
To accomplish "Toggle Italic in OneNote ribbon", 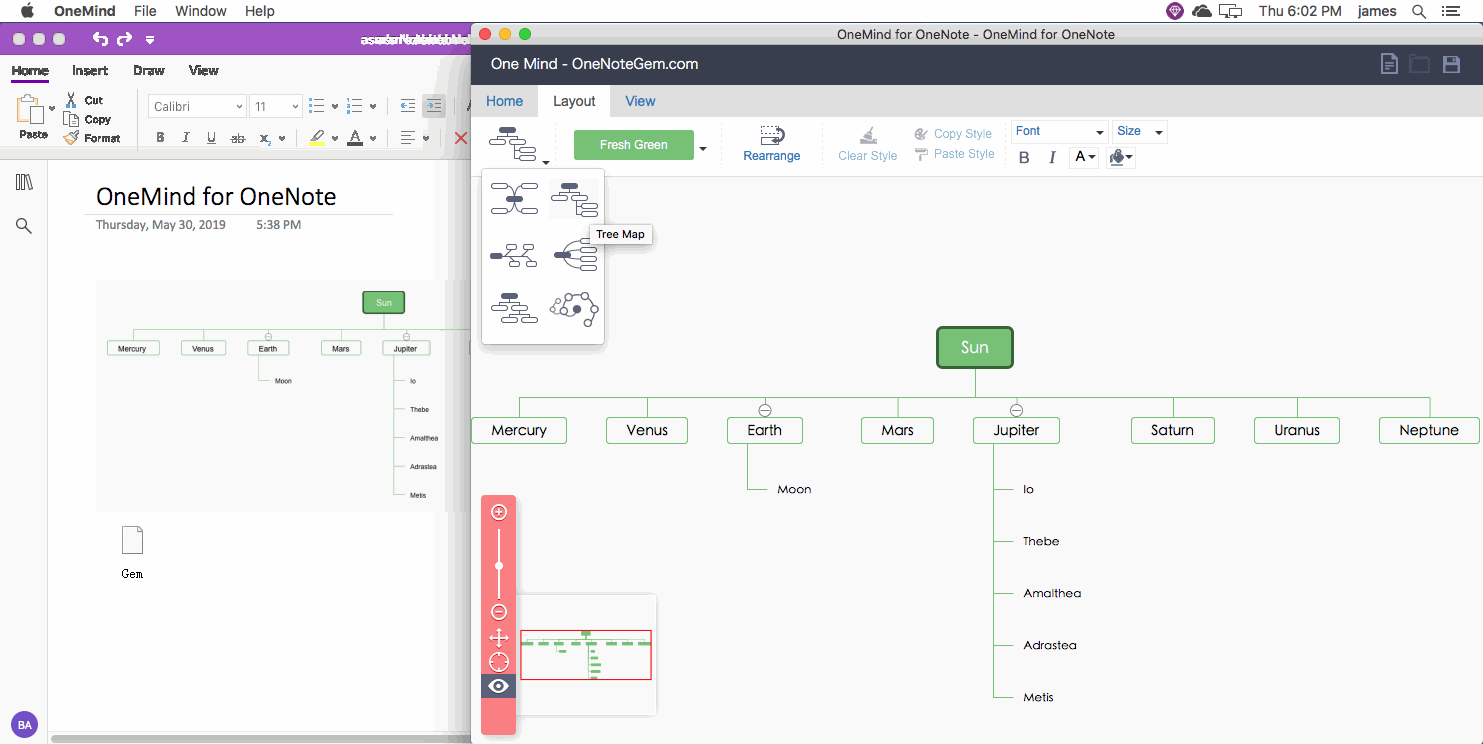I will (x=185, y=138).
